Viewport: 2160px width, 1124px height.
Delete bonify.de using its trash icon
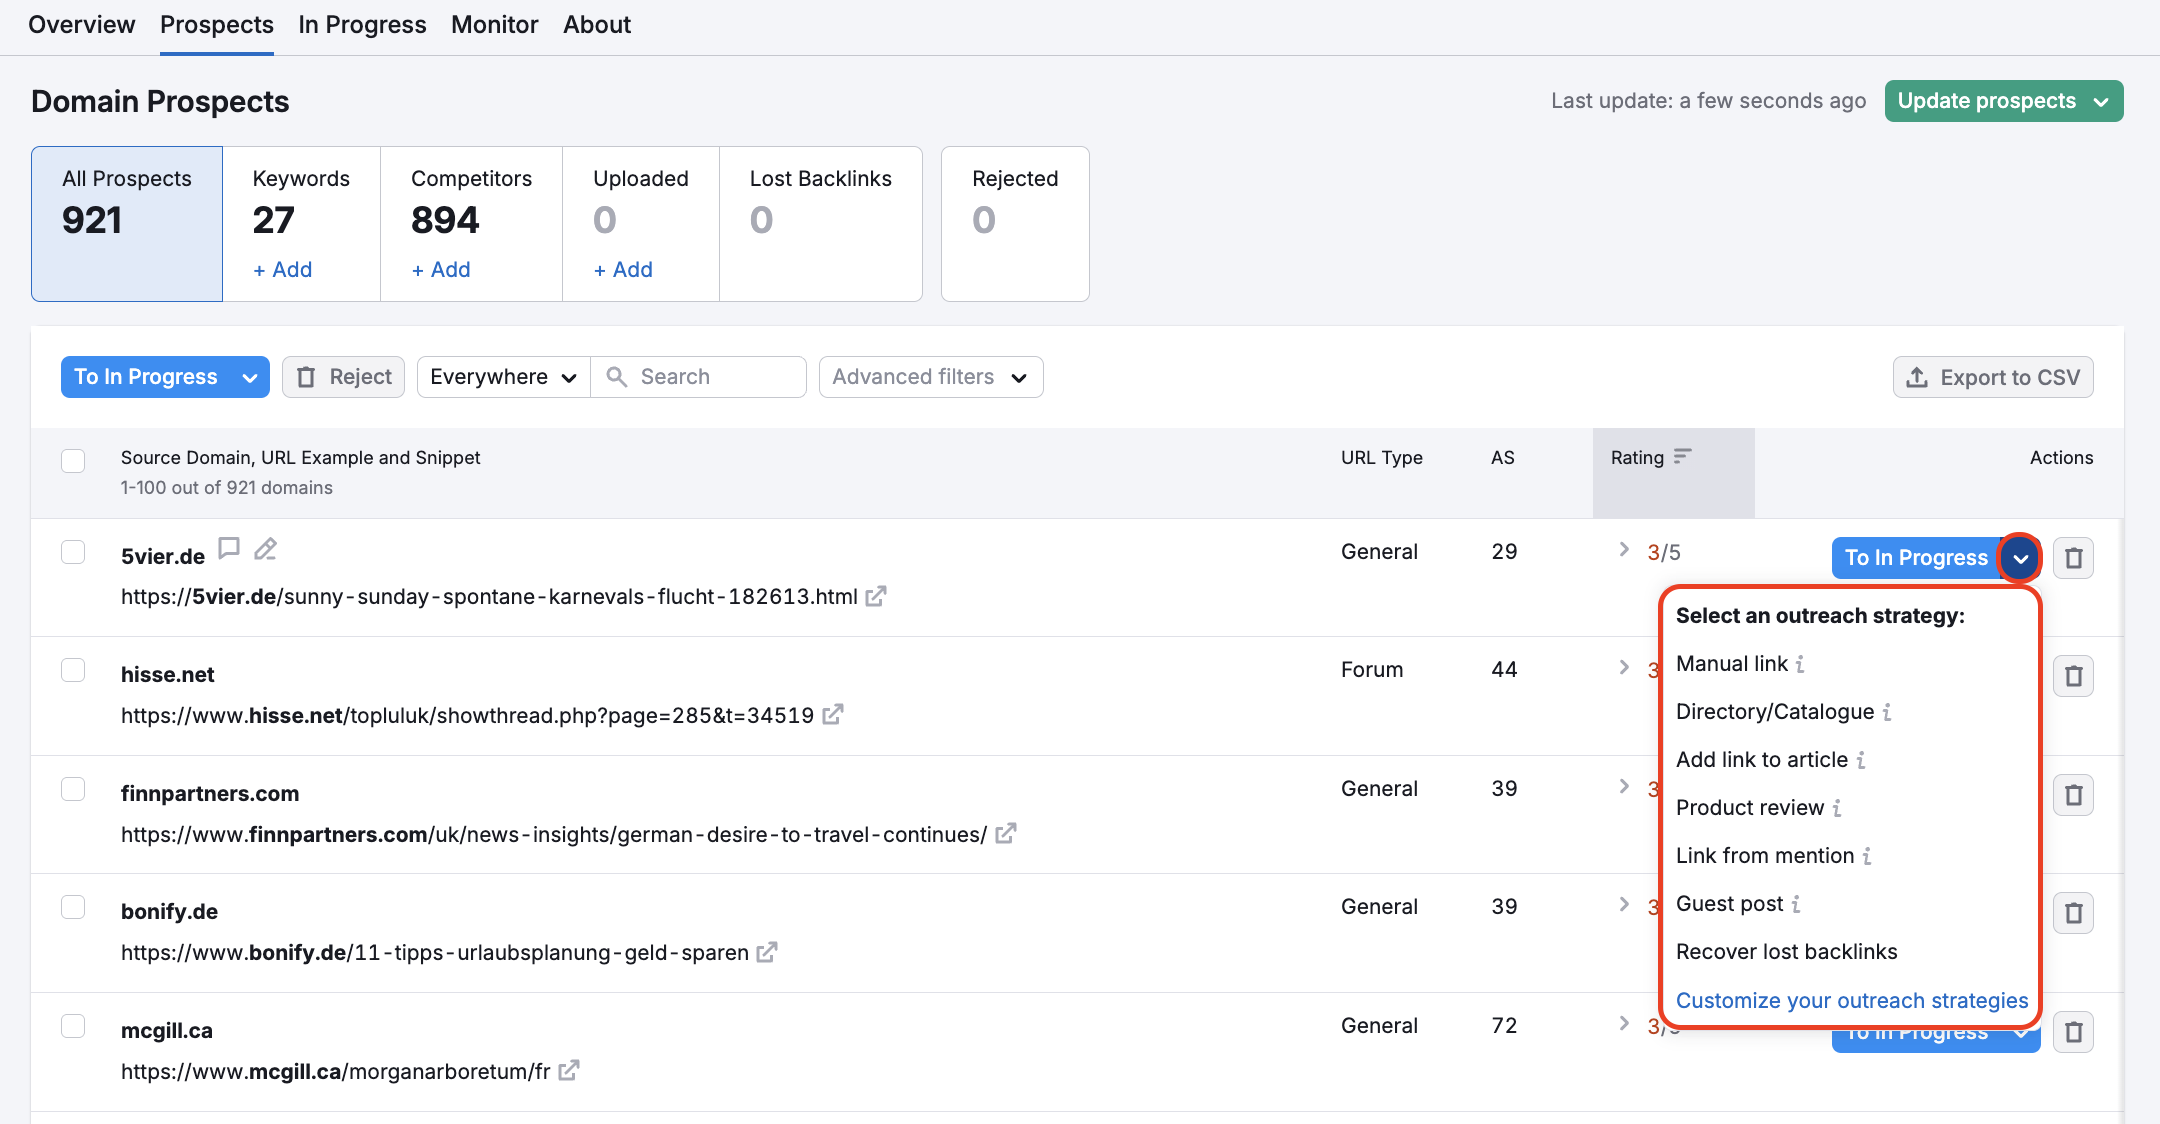[x=2074, y=912]
